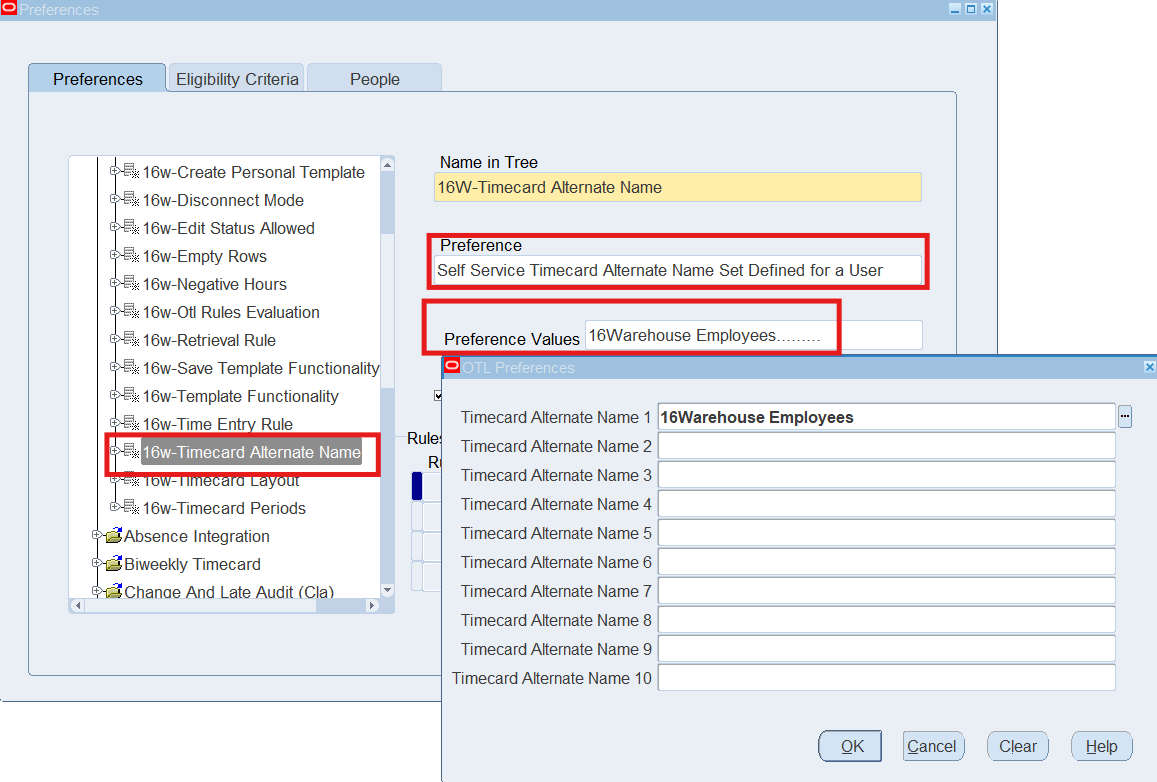Click the 16w-Disconnect Mode node icon

click(131, 200)
